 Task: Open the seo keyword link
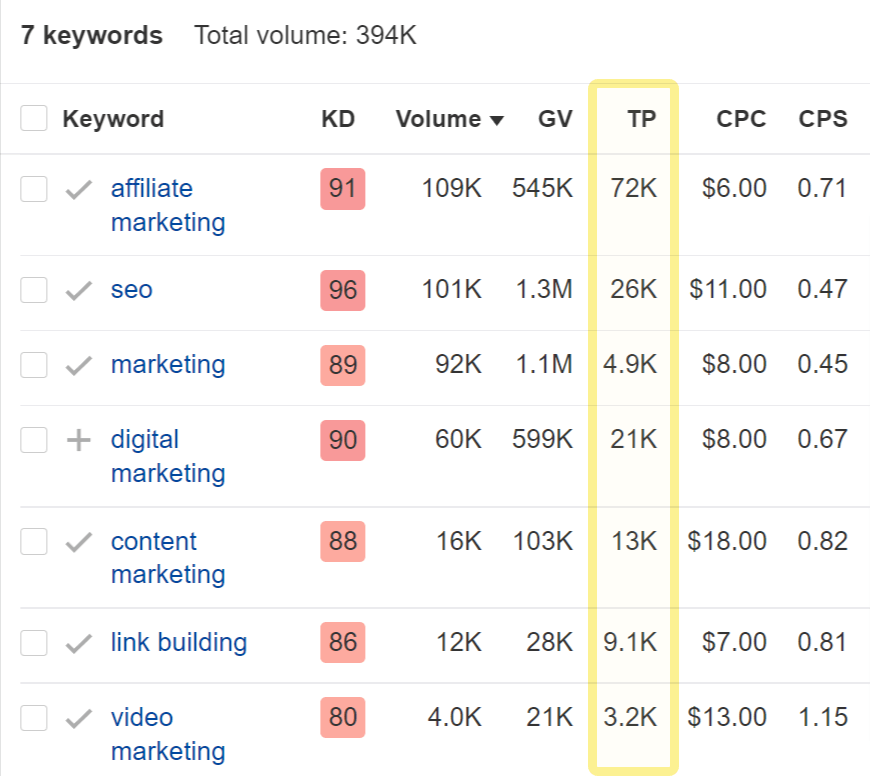[130, 289]
